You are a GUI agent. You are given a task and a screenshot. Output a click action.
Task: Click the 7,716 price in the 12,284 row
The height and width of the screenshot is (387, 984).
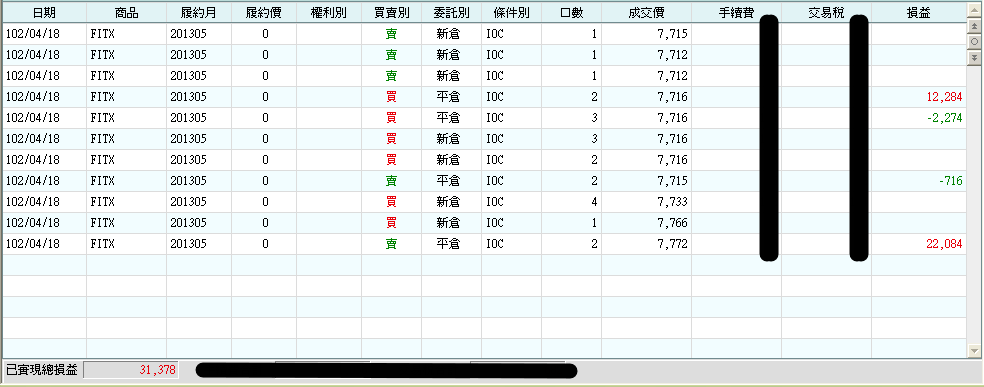coord(673,97)
